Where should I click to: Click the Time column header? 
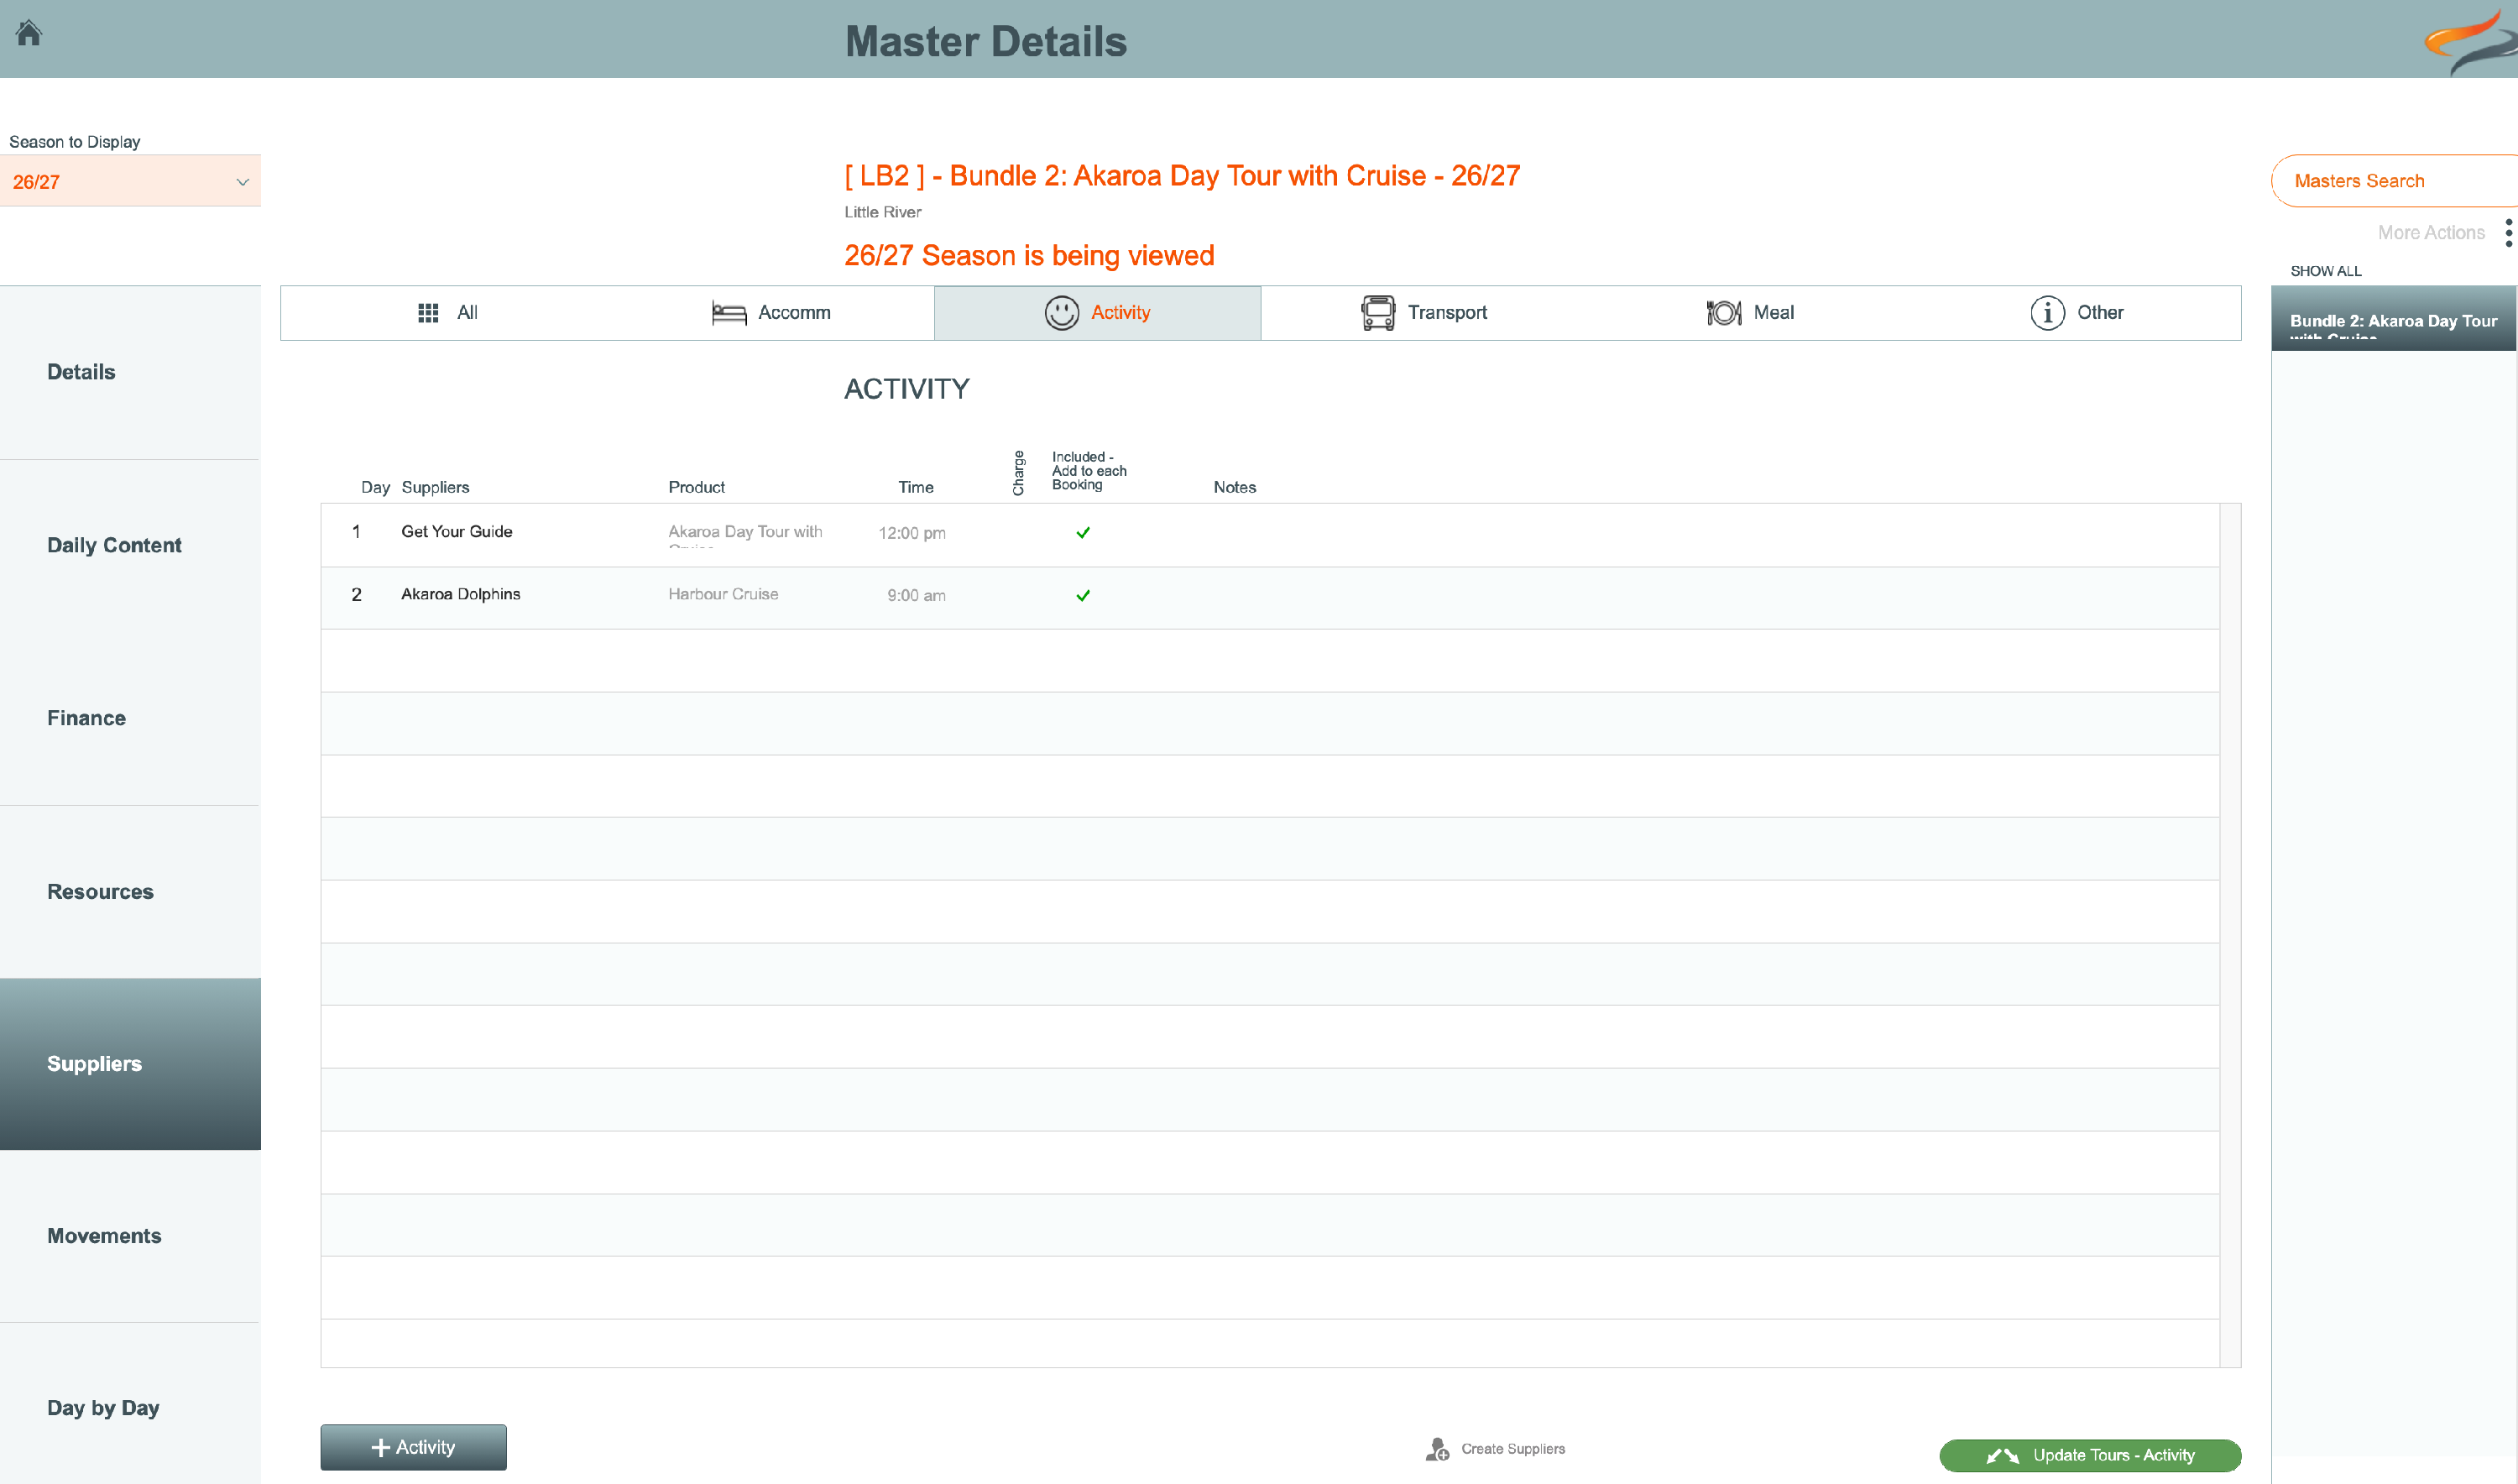pyautogui.click(x=916, y=487)
